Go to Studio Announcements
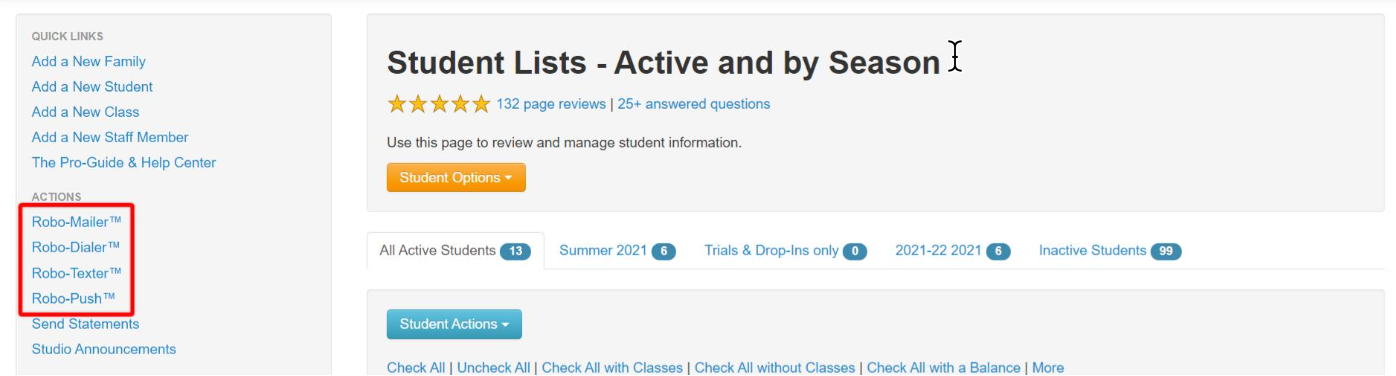The width and height of the screenshot is (1396, 376). [x=104, y=349]
